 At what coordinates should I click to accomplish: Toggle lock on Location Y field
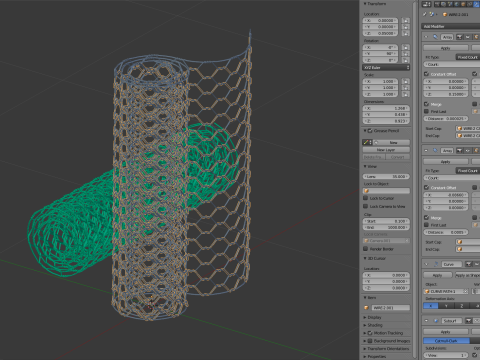[406, 27]
